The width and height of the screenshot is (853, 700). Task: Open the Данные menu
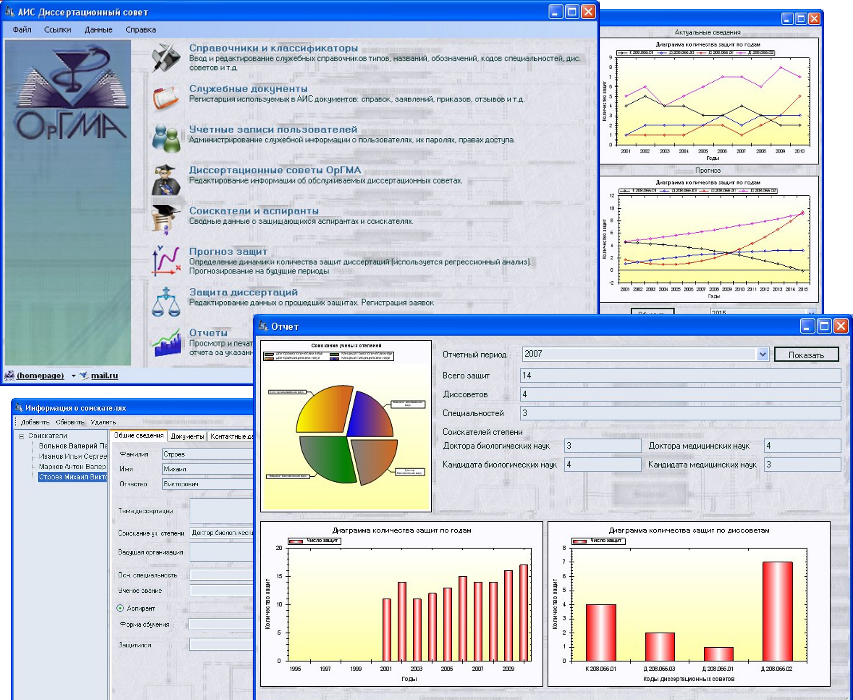pyautogui.click(x=98, y=30)
